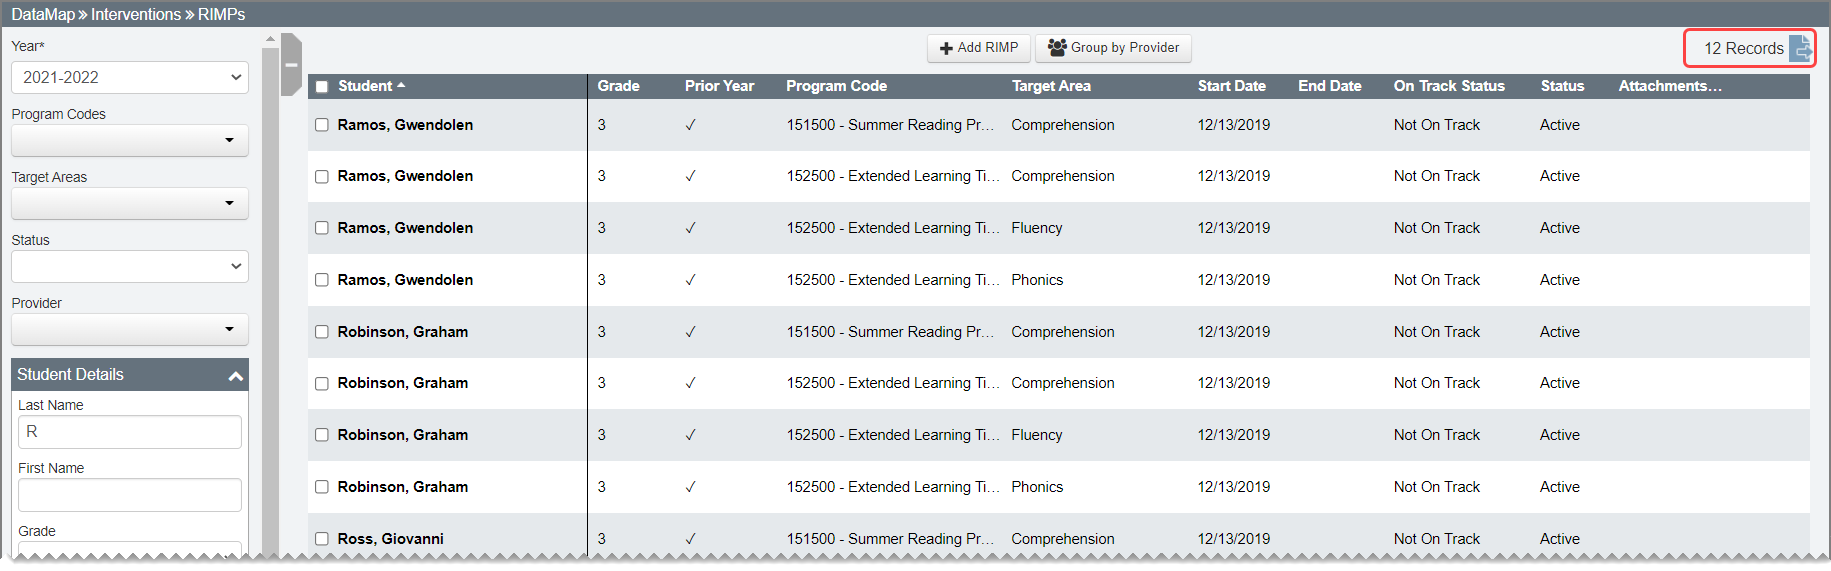Select the Ross, Giovanni row checkbox
The width and height of the screenshot is (1831, 571).
(x=322, y=539)
